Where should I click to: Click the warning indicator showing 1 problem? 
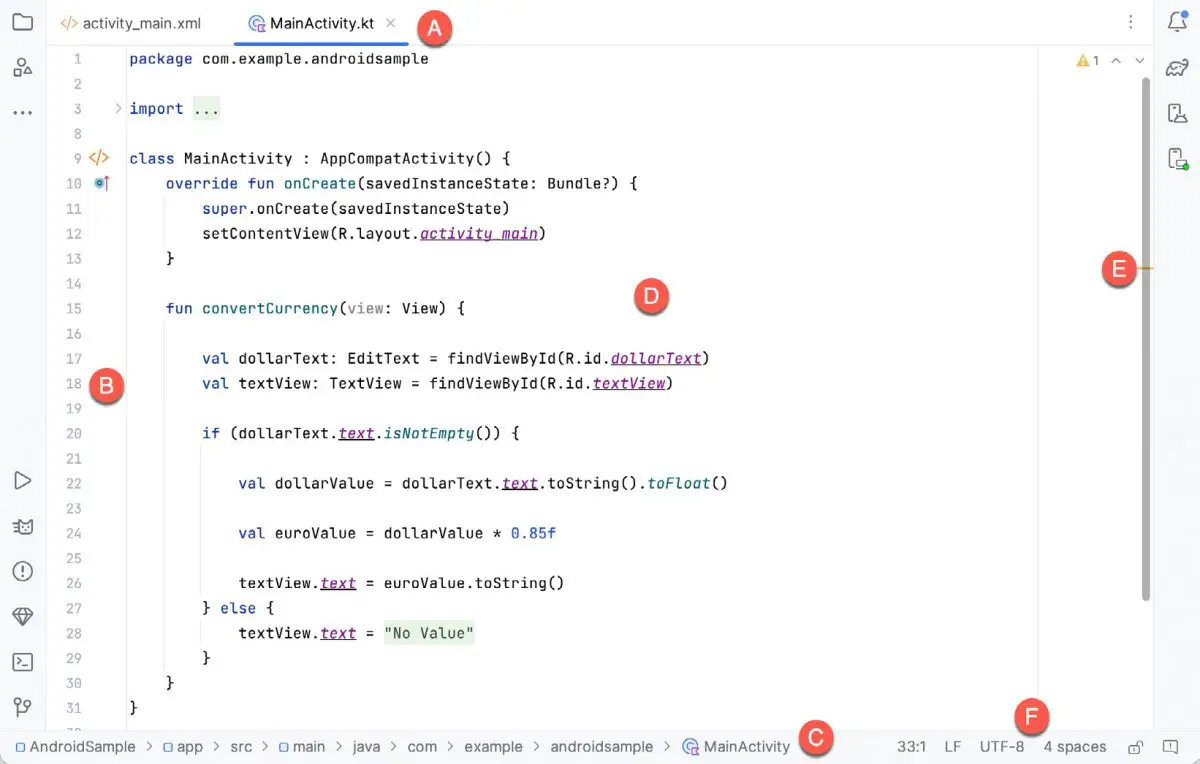coord(1087,61)
